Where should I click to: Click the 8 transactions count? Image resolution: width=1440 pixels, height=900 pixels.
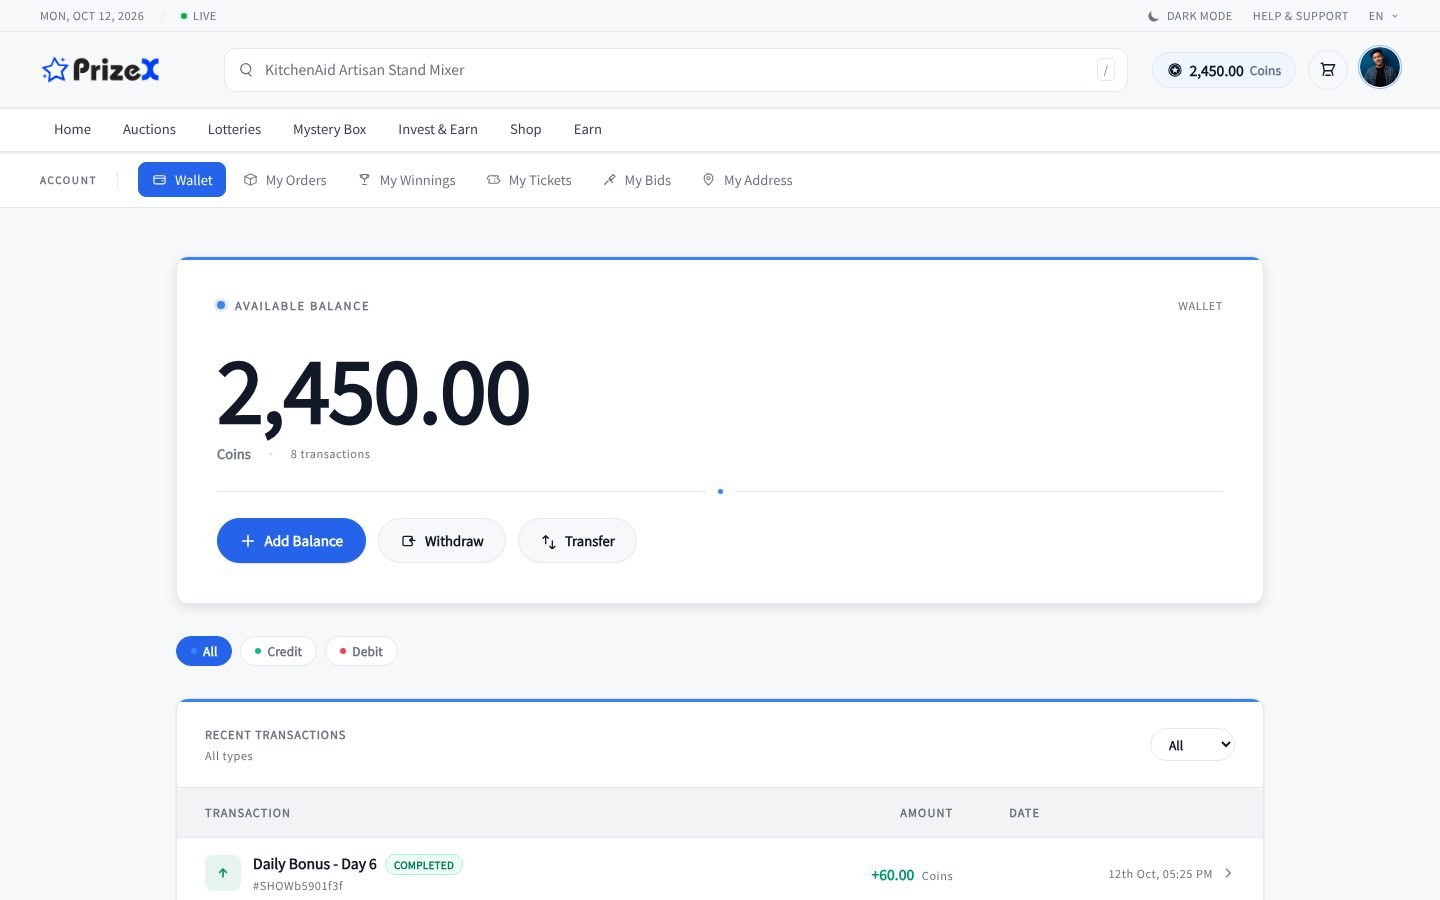pyautogui.click(x=330, y=454)
